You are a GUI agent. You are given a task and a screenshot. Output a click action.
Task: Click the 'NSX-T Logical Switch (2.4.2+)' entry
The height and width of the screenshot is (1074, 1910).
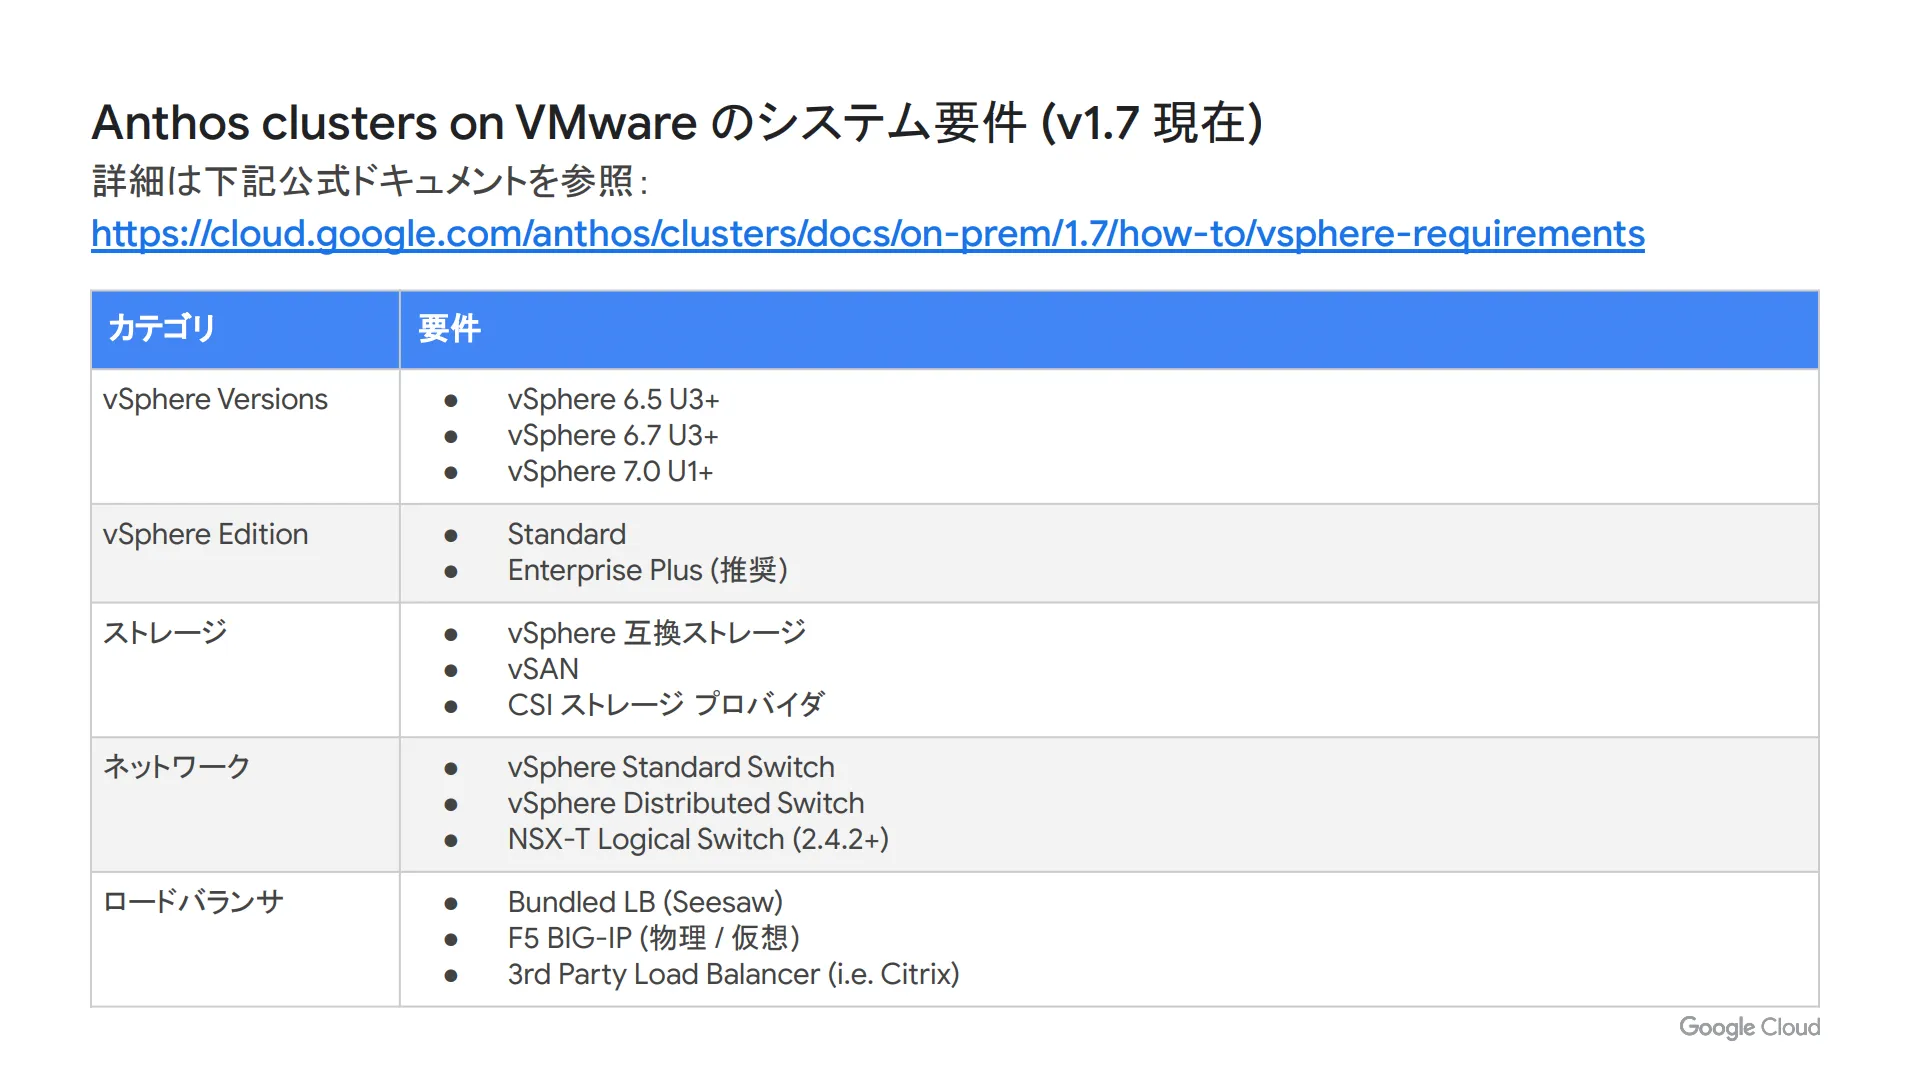click(698, 840)
